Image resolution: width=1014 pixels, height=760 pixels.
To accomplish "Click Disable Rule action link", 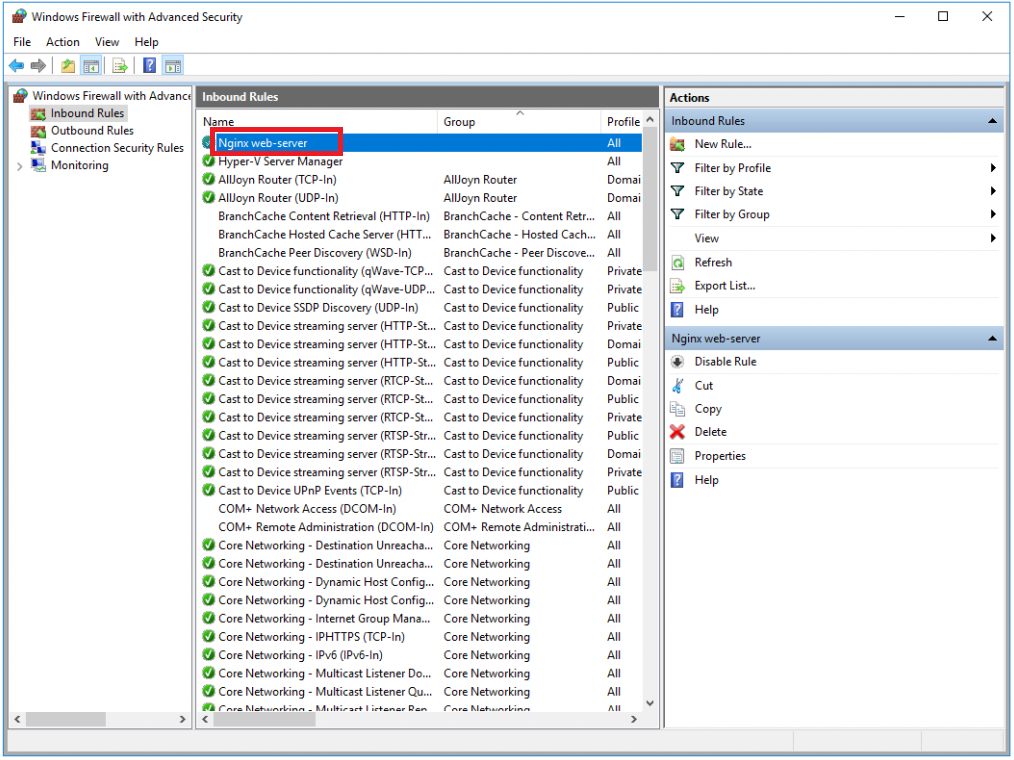I will point(725,362).
